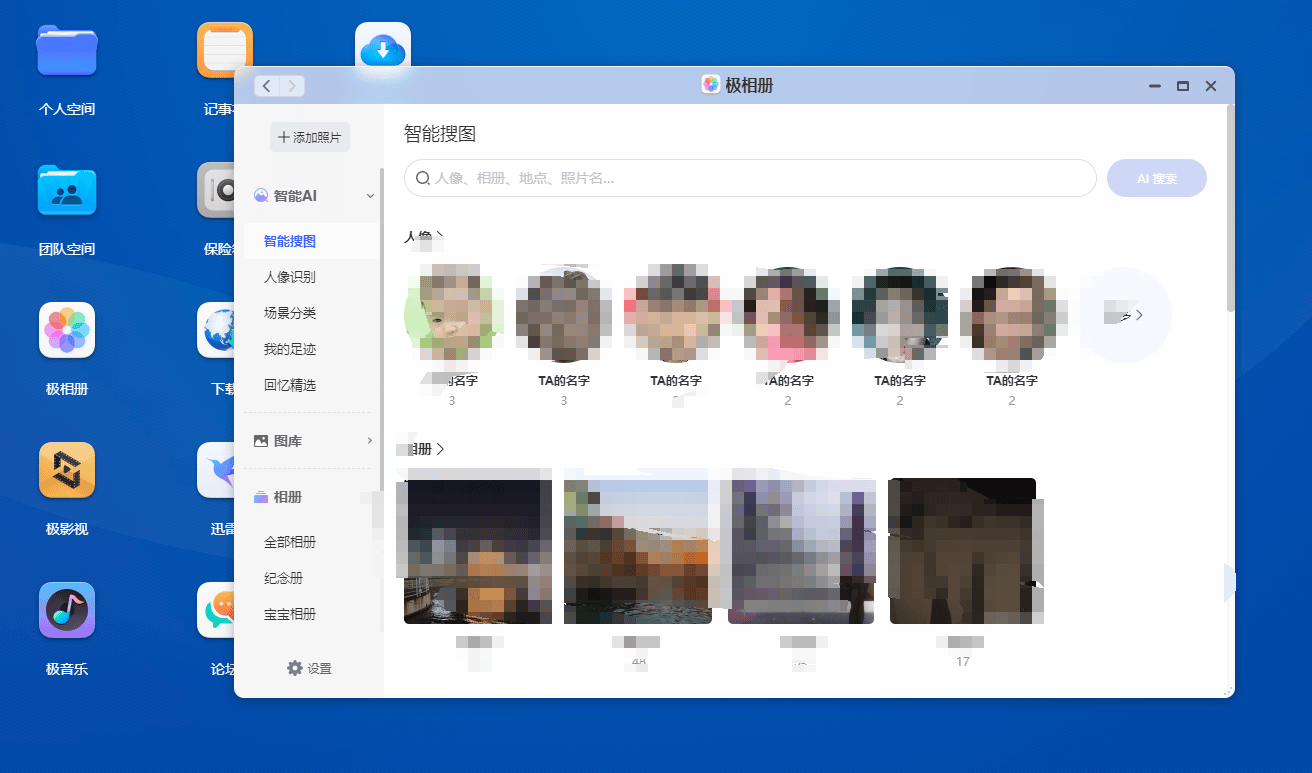
Task: Open the album showing a waterside sunset
Action: [638, 551]
